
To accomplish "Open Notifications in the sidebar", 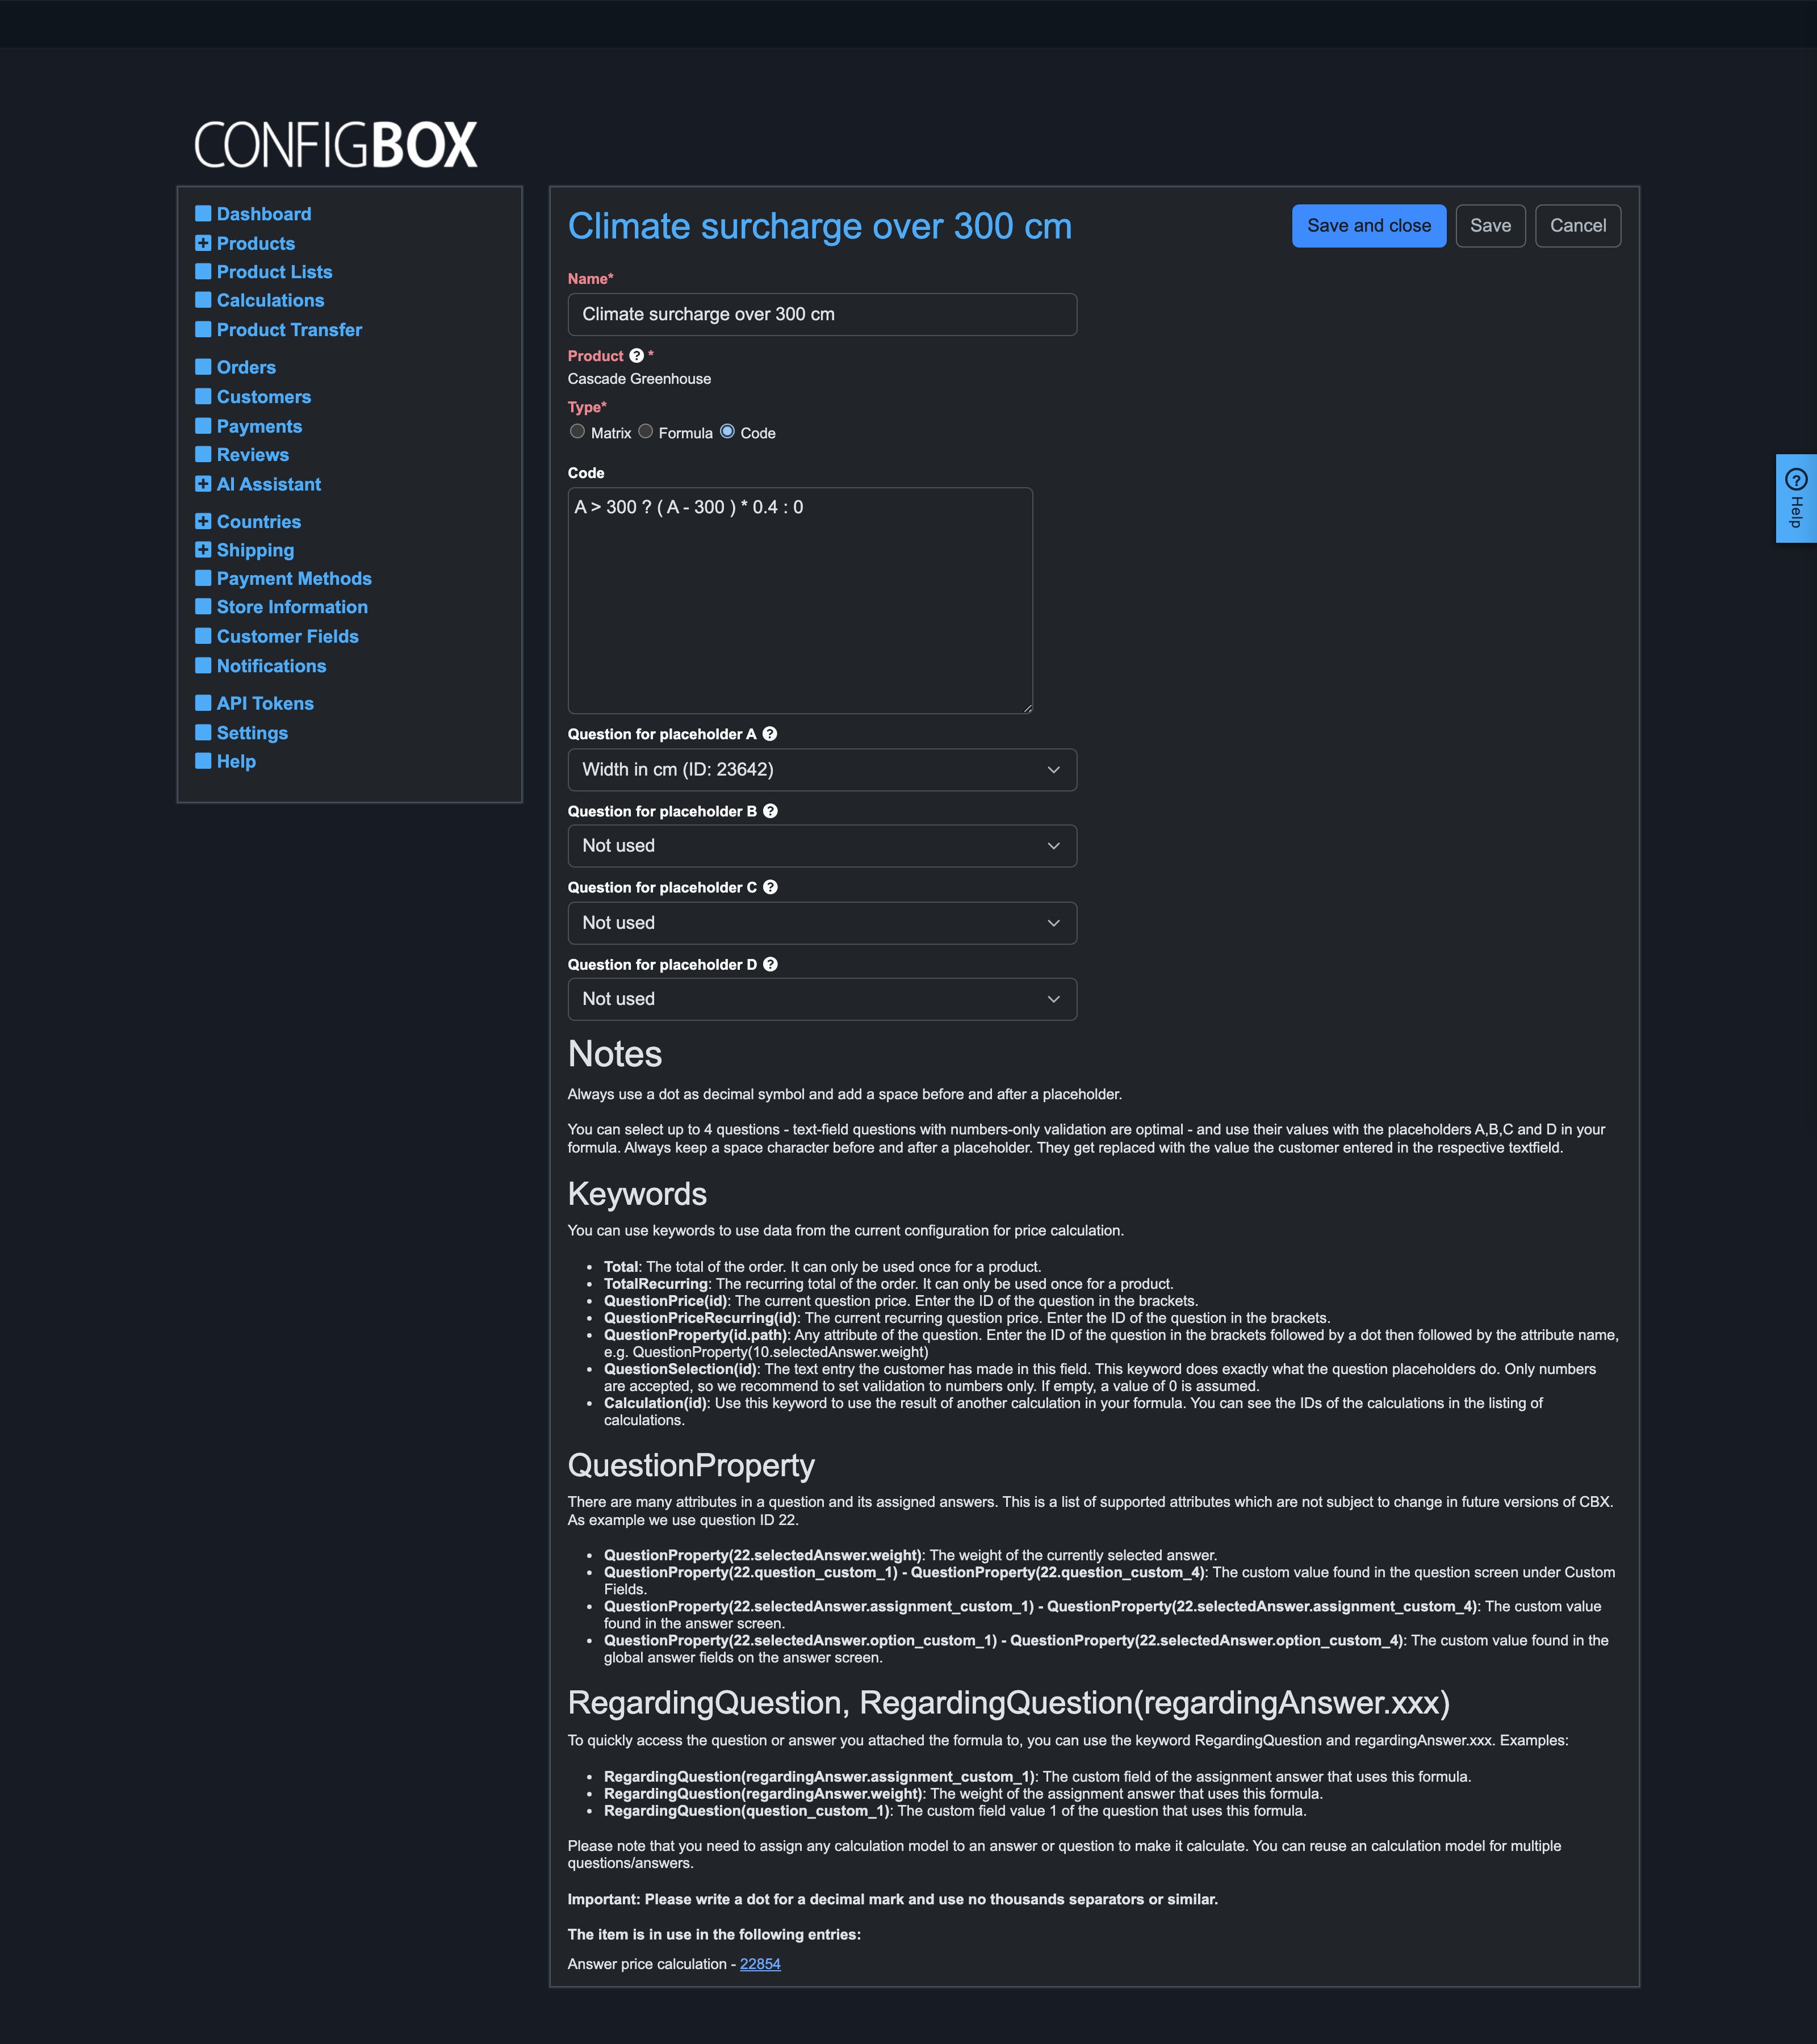I will [271, 666].
